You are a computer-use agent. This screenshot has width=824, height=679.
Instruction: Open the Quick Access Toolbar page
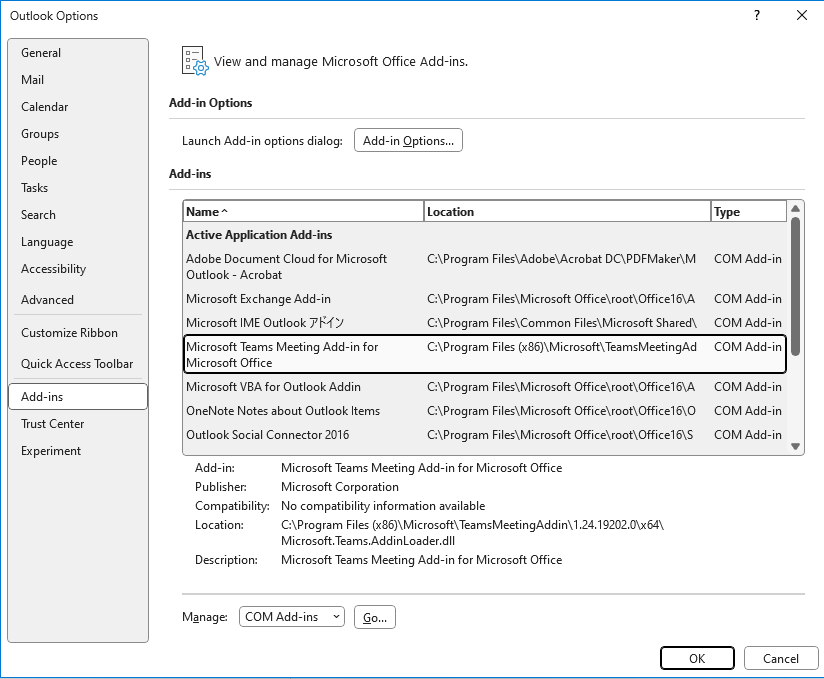[78, 364]
